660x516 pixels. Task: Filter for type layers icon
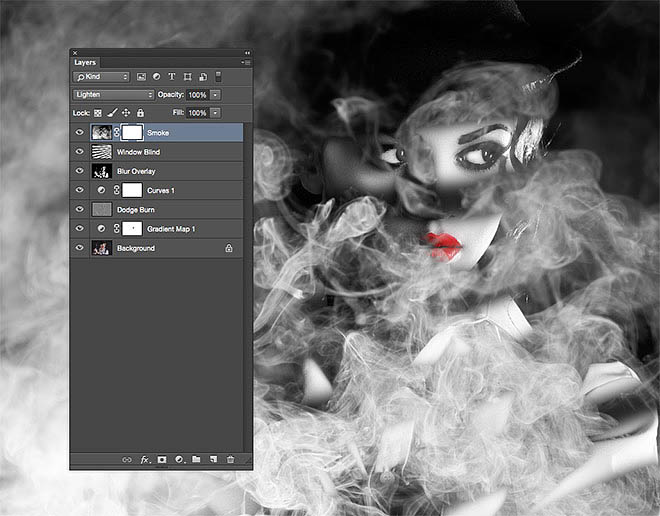[x=172, y=77]
